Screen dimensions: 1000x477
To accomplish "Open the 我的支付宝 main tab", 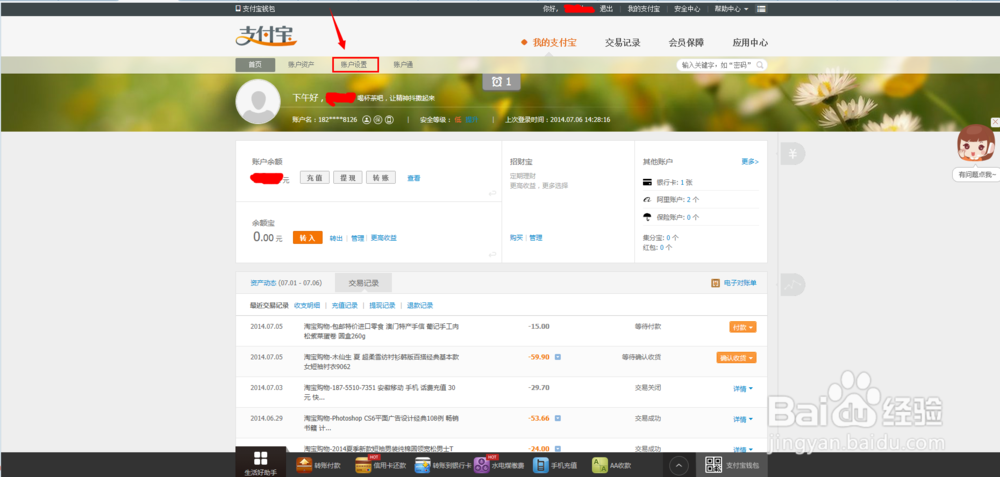I will (554, 43).
